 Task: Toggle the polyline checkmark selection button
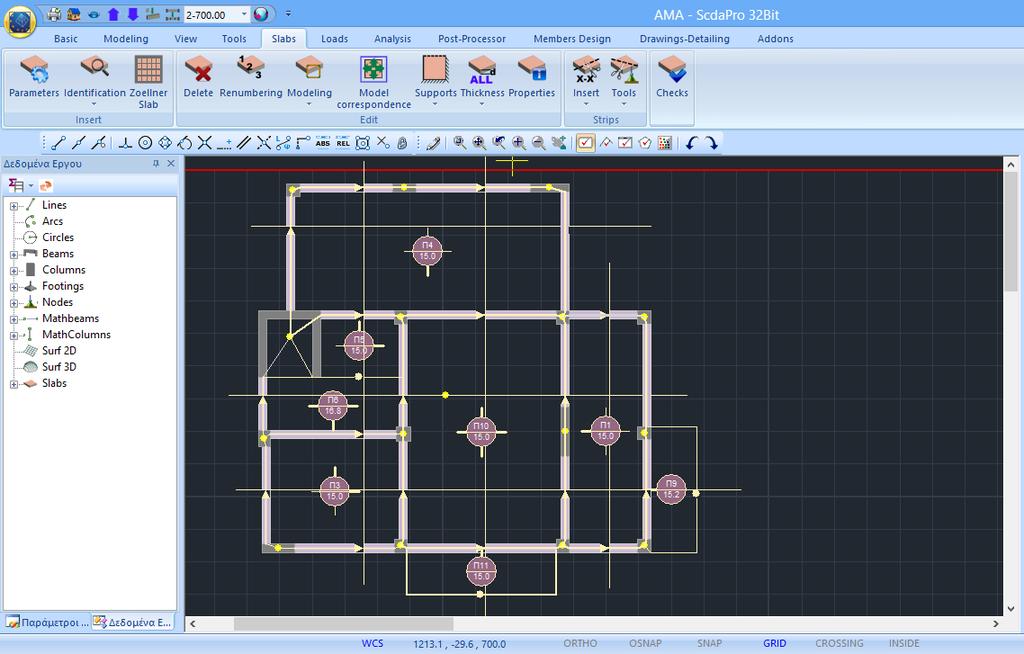(605, 142)
